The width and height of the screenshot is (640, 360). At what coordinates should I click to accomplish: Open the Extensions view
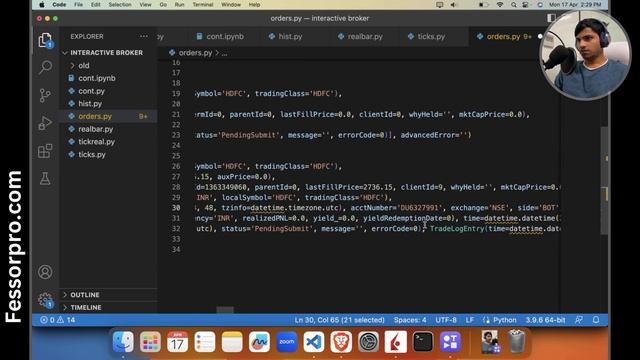[x=45, y=151]
